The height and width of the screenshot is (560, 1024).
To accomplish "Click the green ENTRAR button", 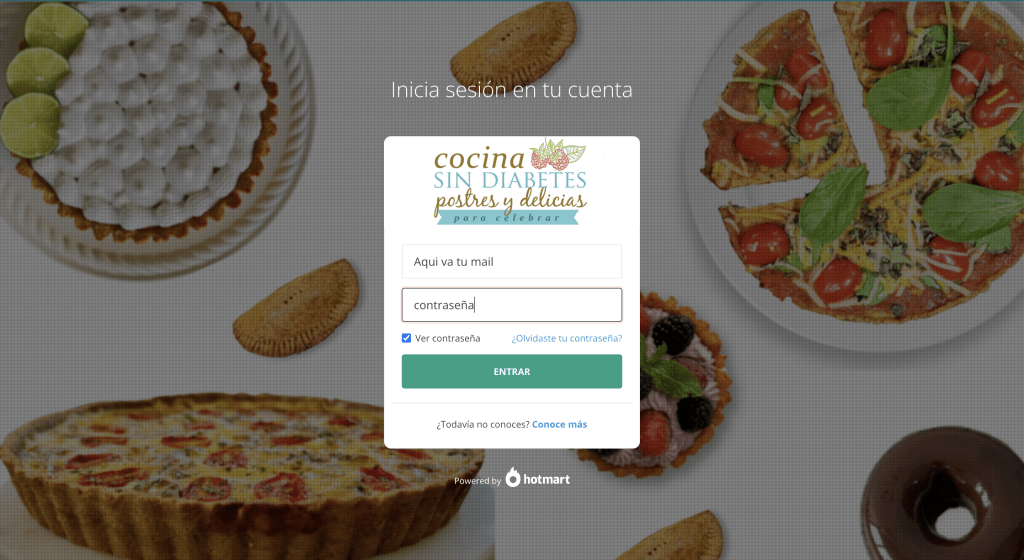I will tap(511, 371).
